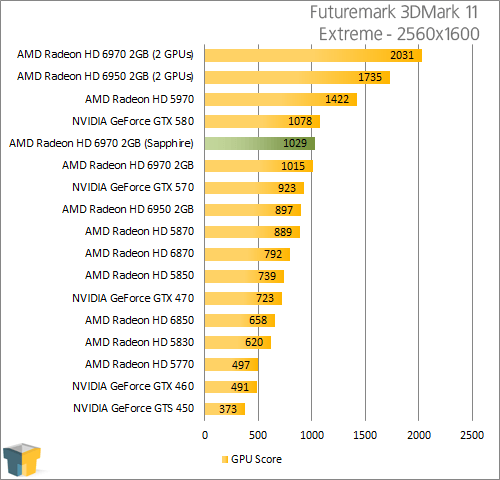Select the AMD Radeon HD 5970 label

139,99
